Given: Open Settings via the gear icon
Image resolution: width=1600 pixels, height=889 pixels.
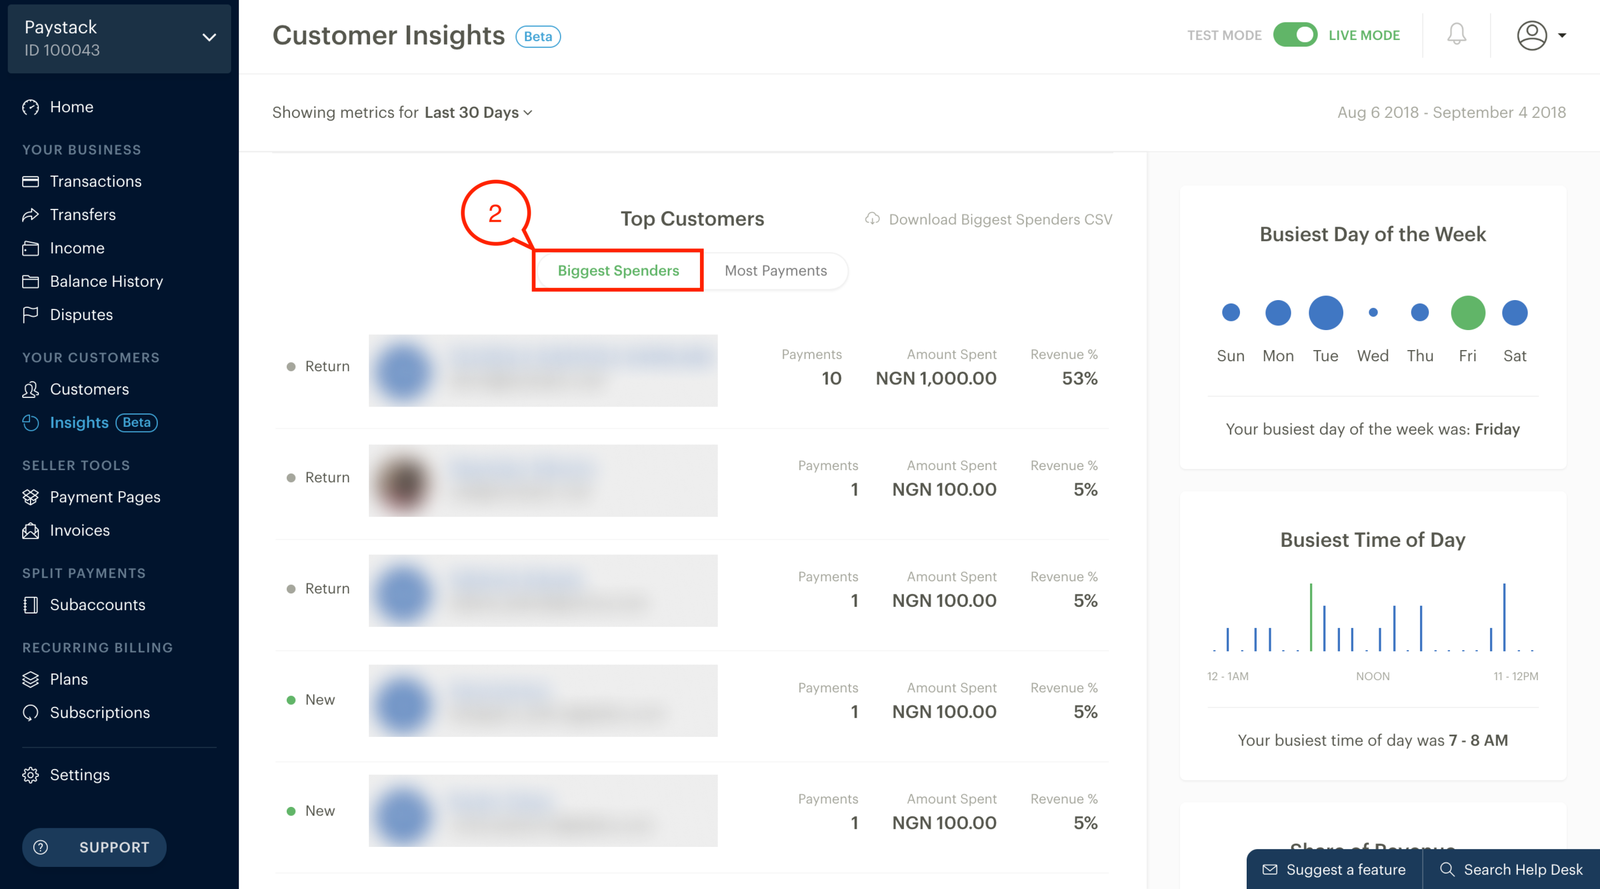Looking at the screenshot, I should click(x=31, y=775).
